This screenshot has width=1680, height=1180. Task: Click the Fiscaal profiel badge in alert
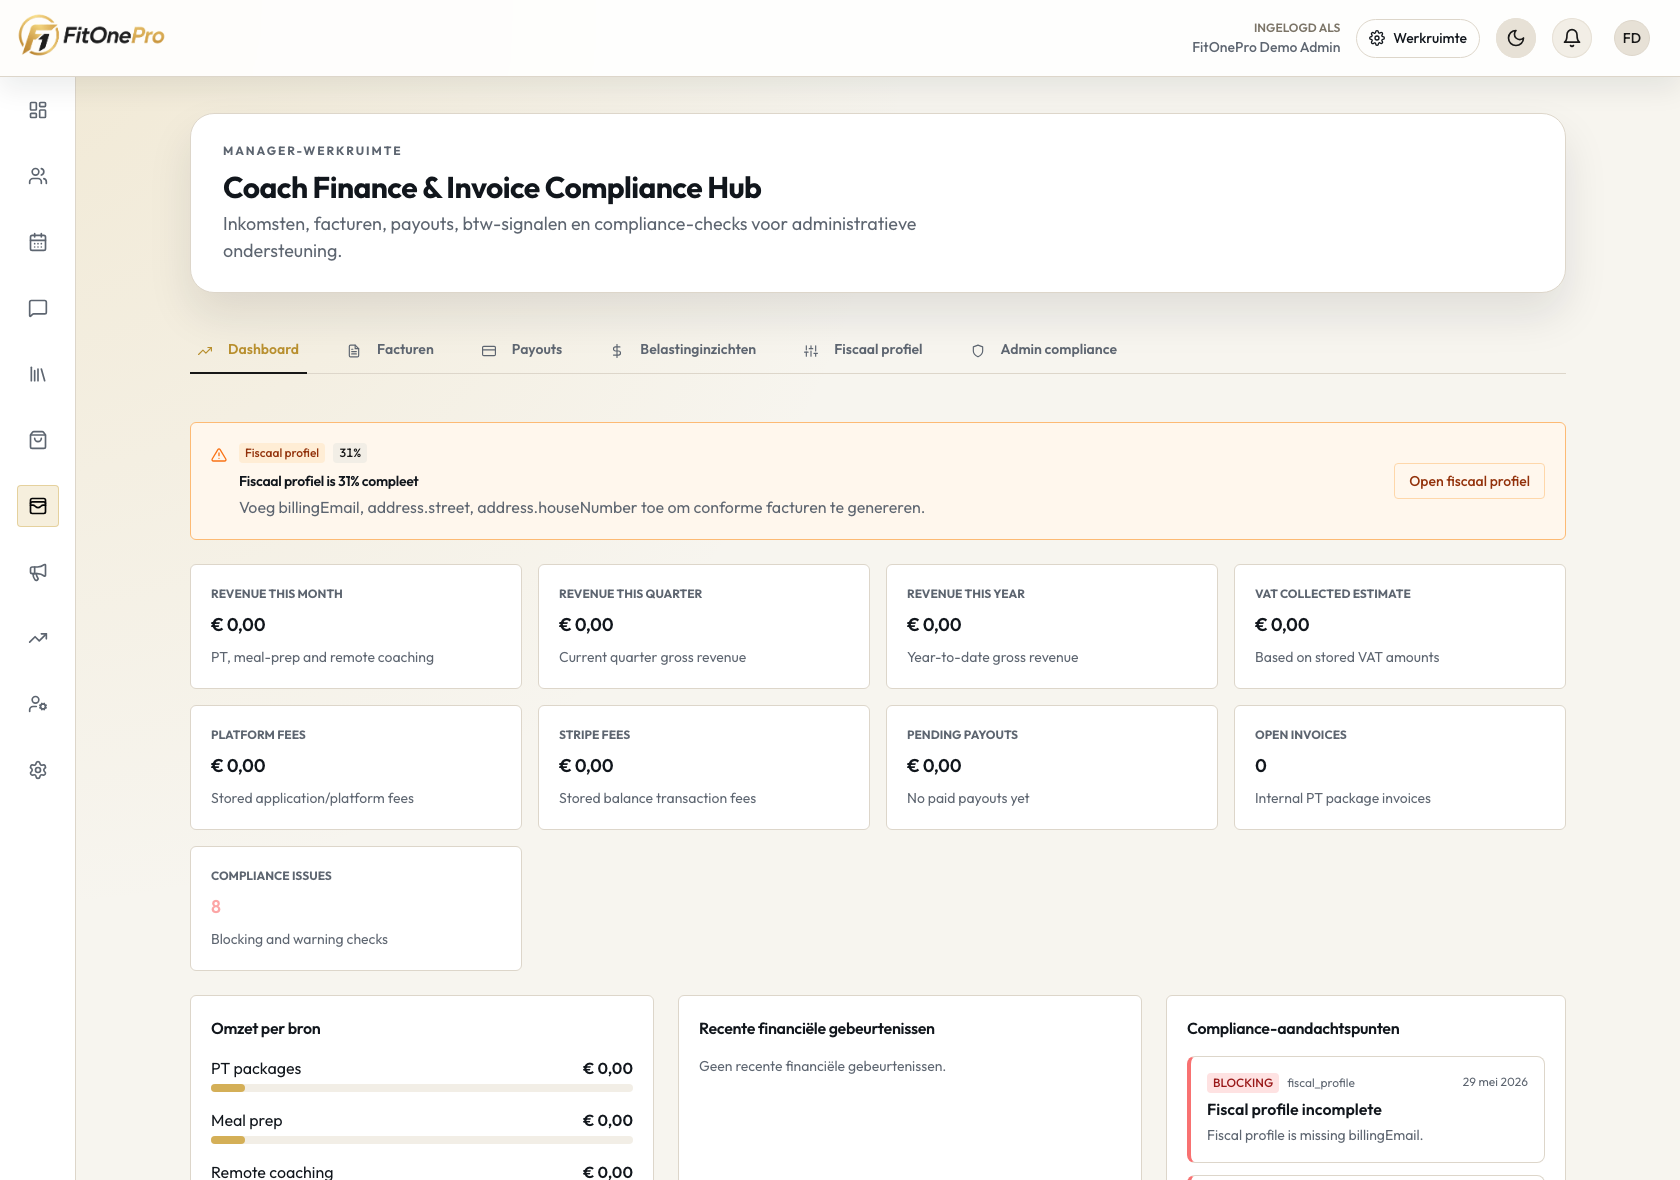pos(282,453)
